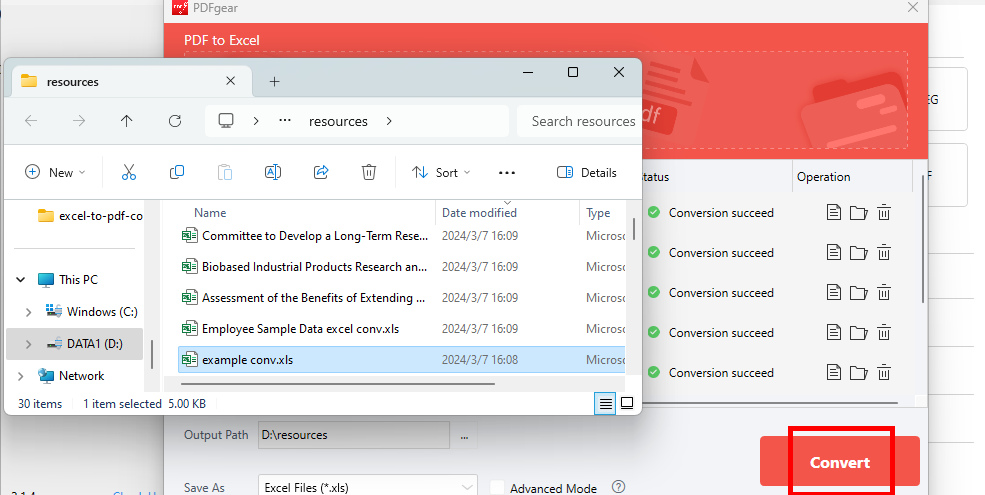Screen dimensions: 985x495
Task: Switch Explorer to details list view icon
Action: [605, 403]
